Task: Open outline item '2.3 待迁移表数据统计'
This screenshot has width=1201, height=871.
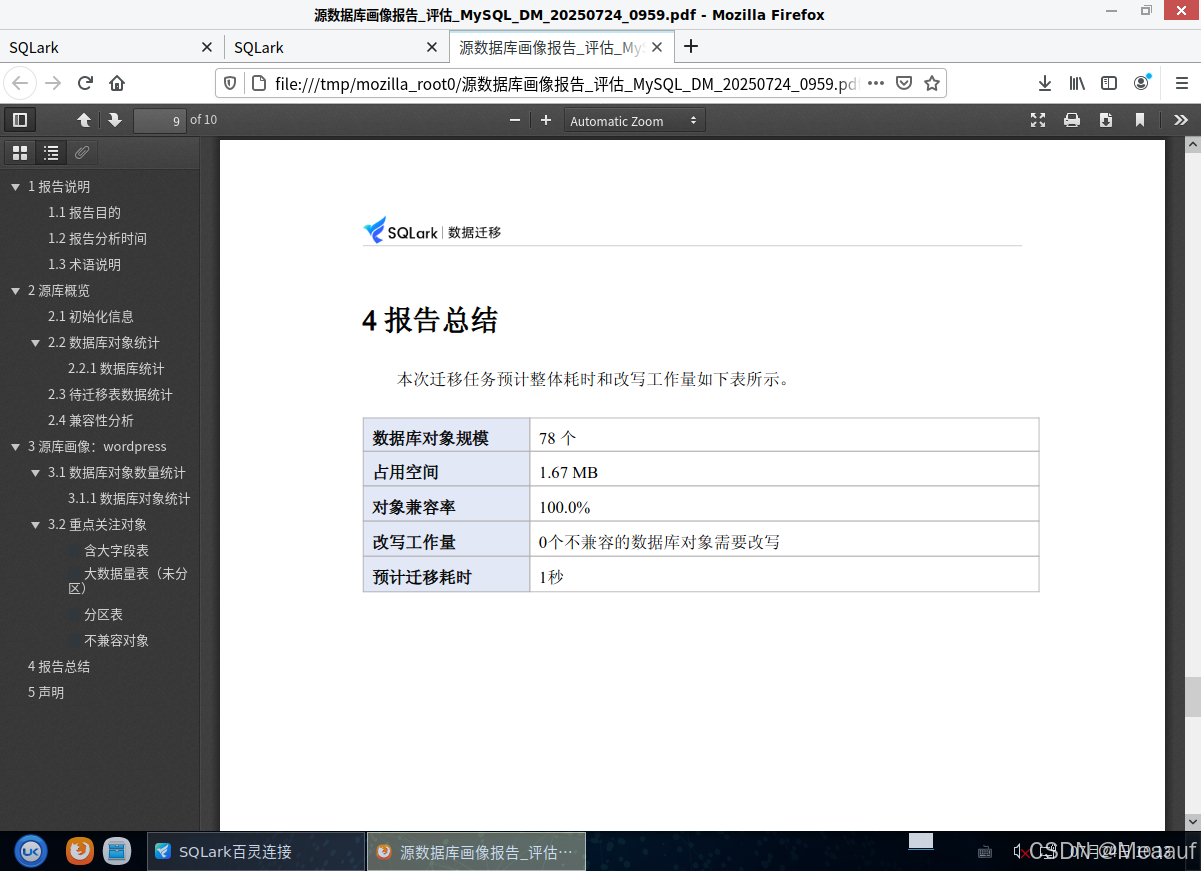Action: [110, 395]
